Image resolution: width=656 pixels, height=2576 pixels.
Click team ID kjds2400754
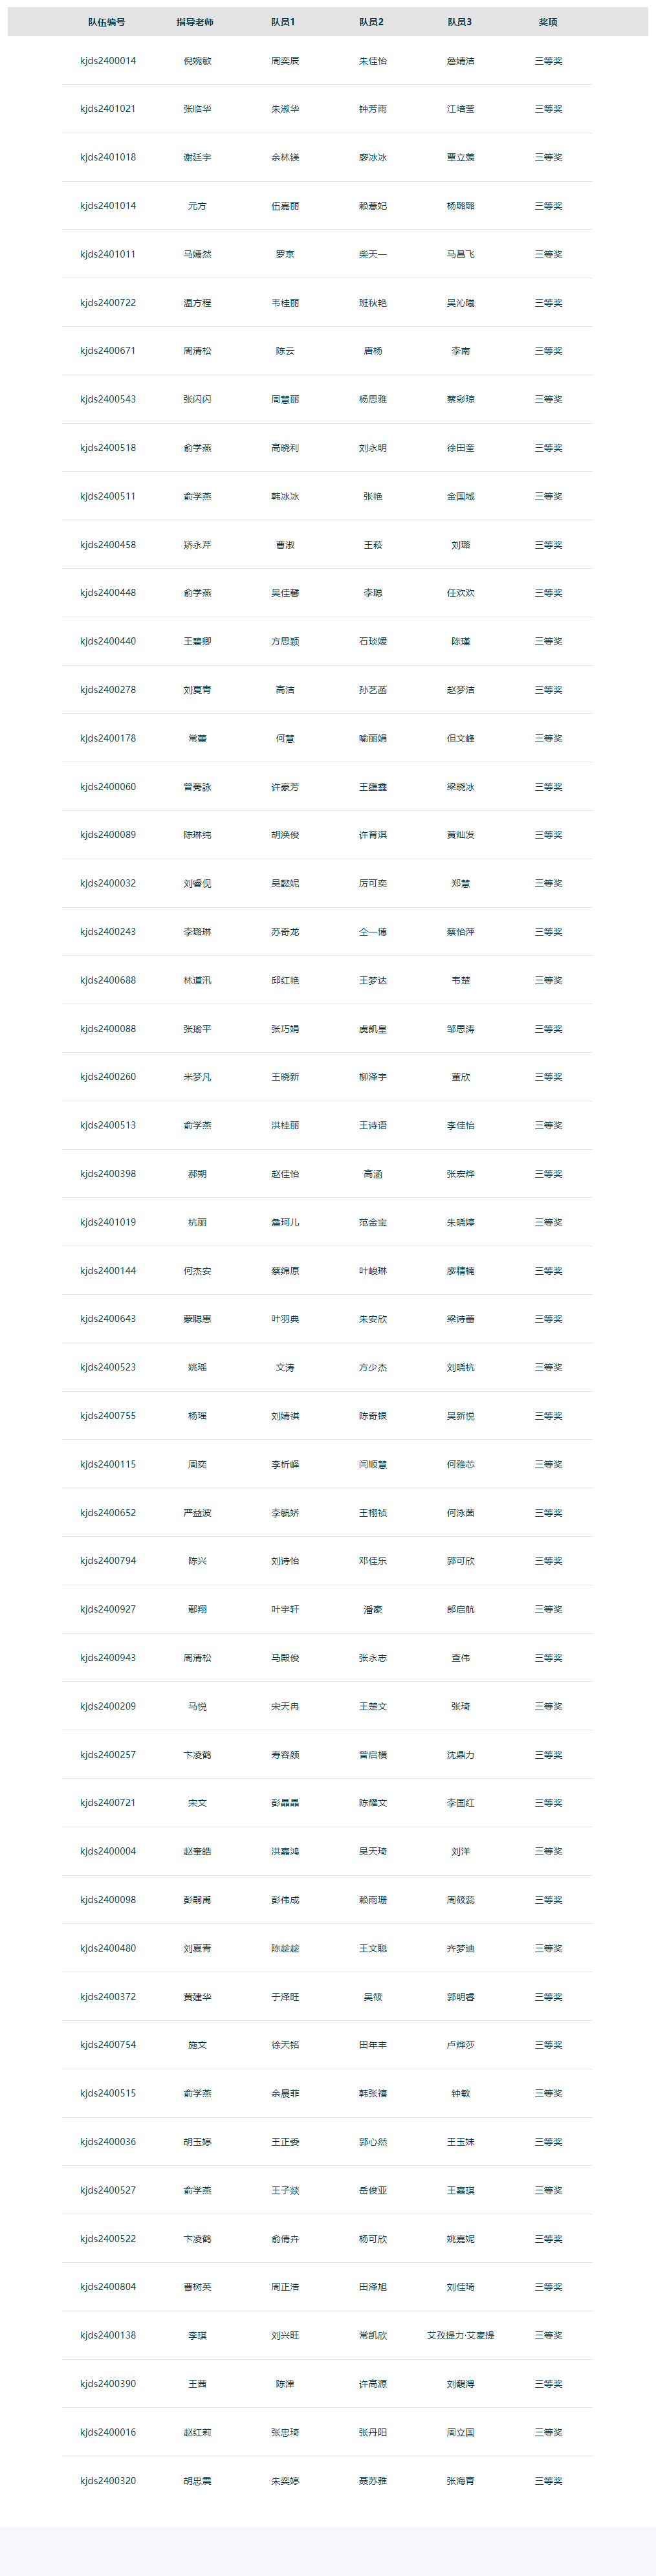(108, 2045)
